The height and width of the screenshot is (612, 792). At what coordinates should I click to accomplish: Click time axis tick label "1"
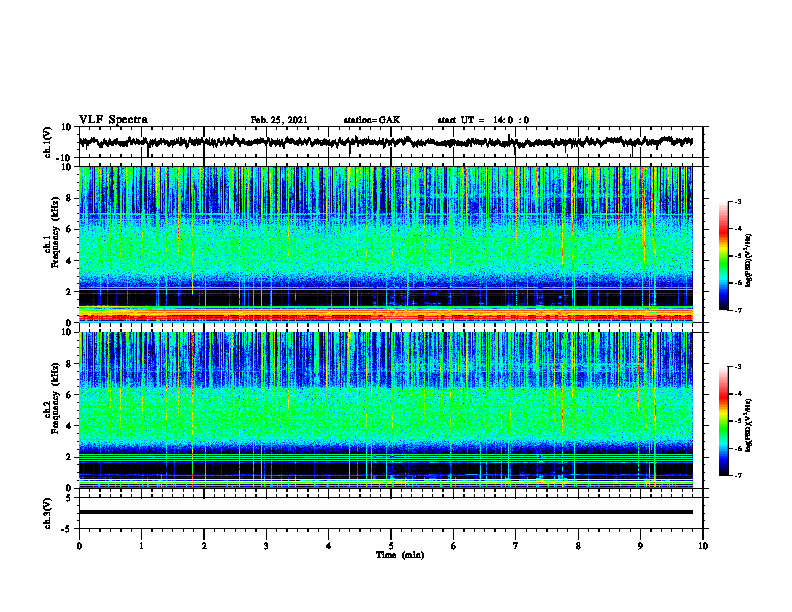pos(141,546)
